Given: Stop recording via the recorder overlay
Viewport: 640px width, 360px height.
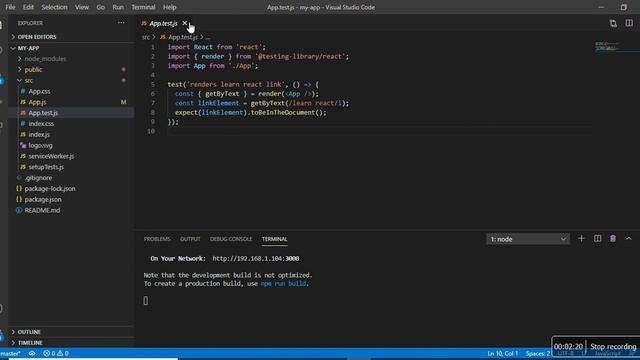Looking at the screenshot, I should click(x=613, y=347).
